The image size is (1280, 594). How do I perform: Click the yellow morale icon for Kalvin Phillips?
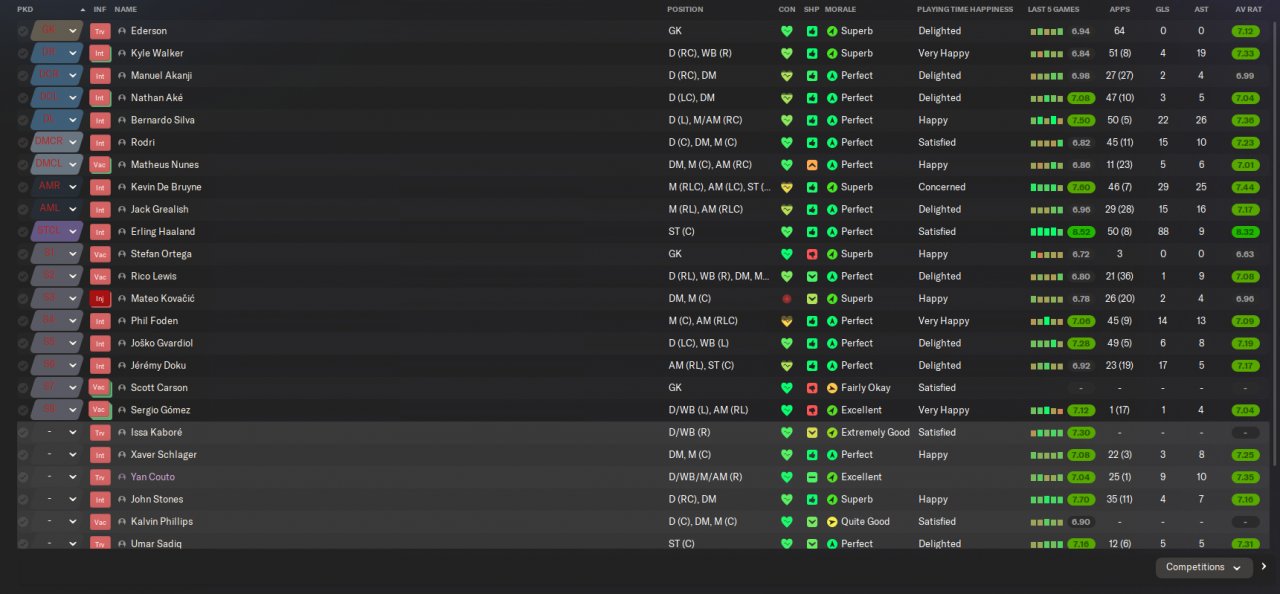(832, 522)
